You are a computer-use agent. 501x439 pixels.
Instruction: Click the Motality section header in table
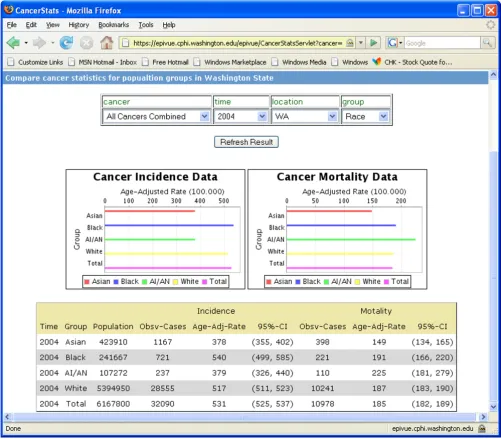(x=376, y=311)
